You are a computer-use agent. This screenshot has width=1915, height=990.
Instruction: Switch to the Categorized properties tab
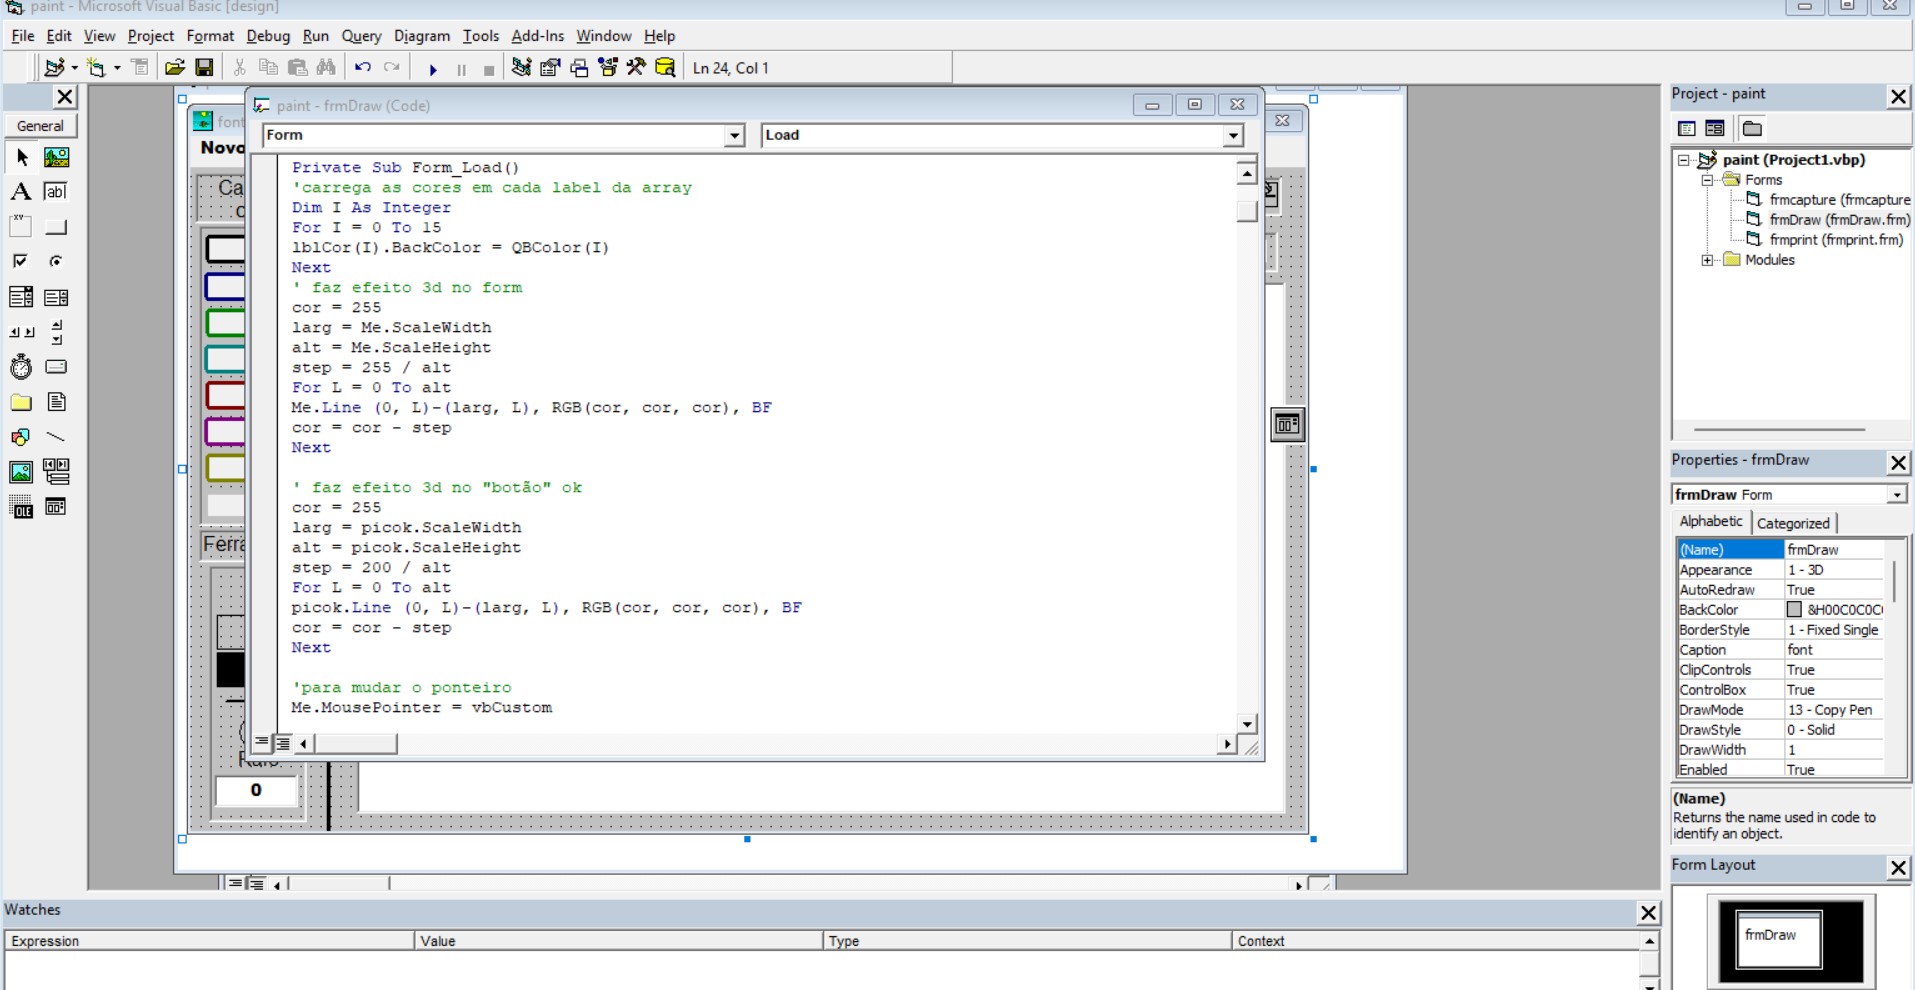(1793, 523)
